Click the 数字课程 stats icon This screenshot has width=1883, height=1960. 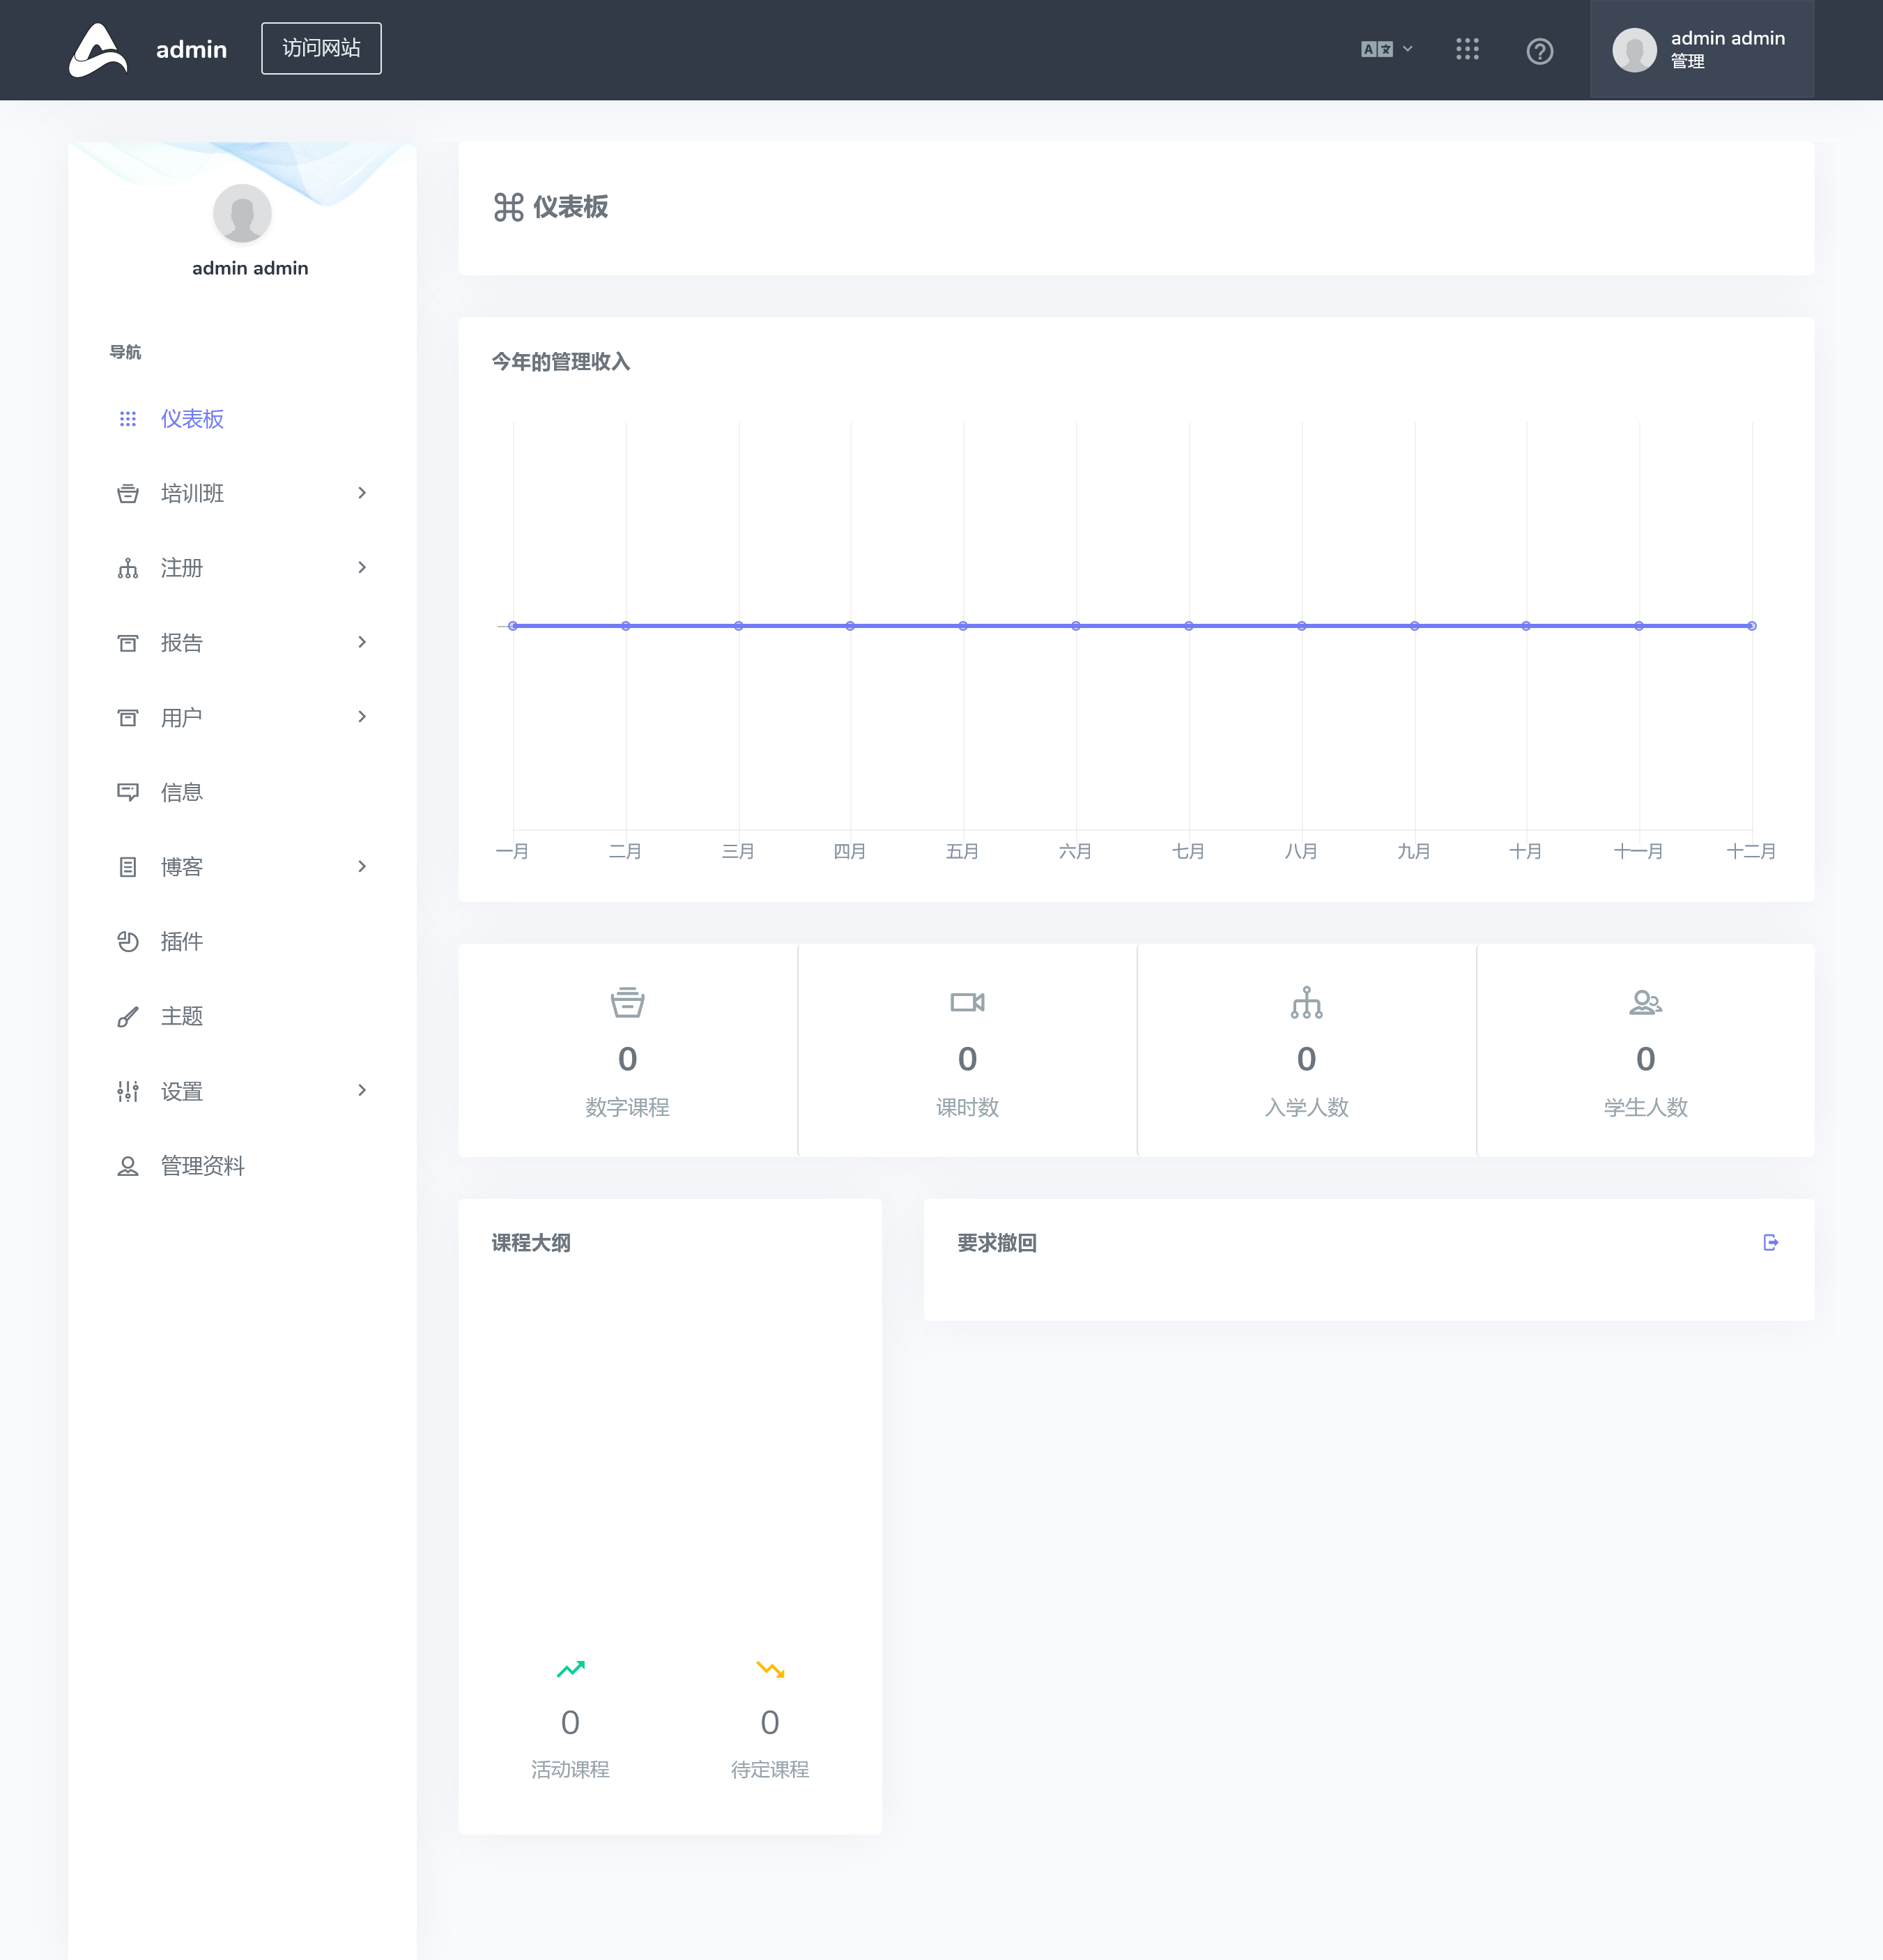click(x=627, y=1002)
